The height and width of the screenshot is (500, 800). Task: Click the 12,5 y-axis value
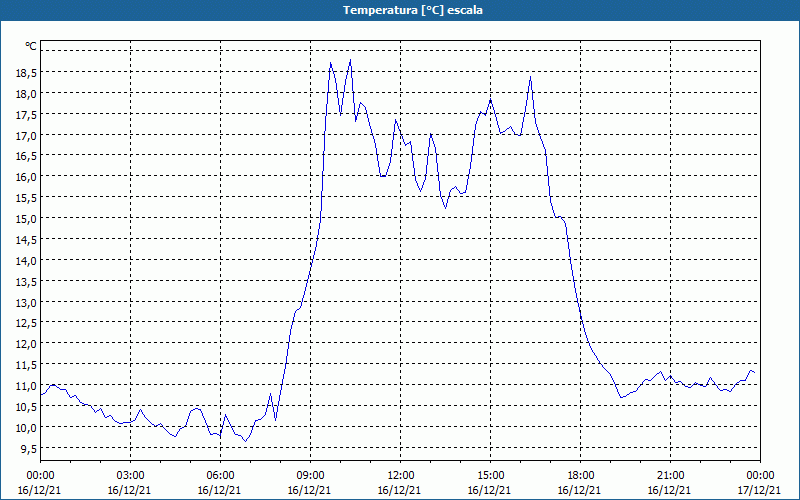tap(27, 323)
